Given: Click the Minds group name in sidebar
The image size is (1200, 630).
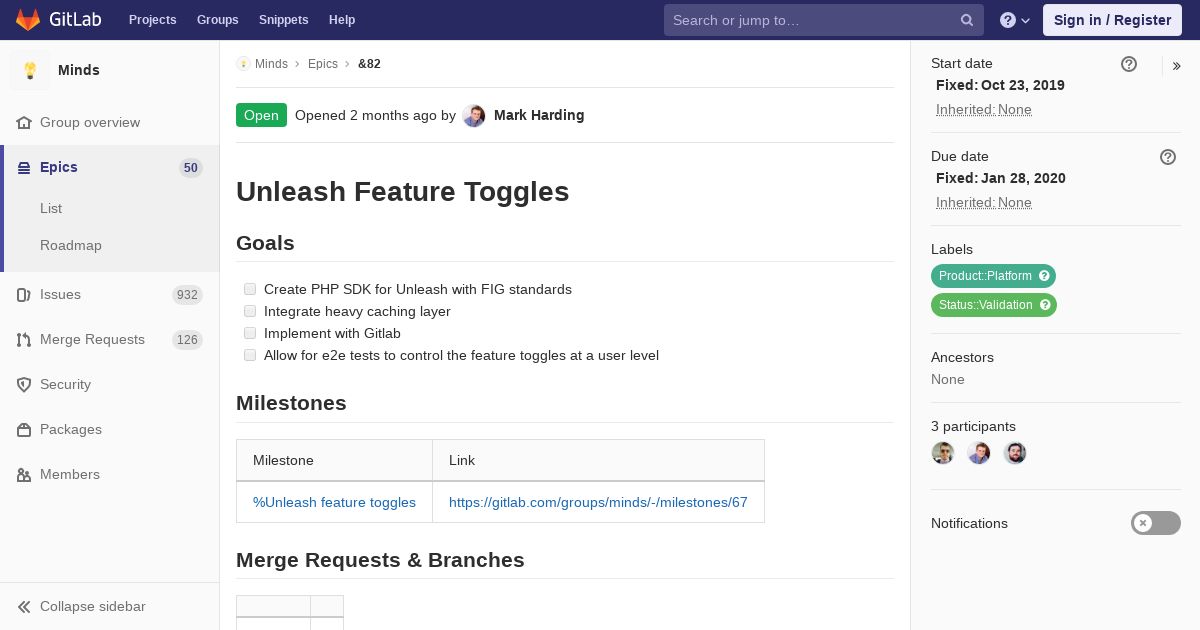Looking at the screenshot, I should point(79,70).
